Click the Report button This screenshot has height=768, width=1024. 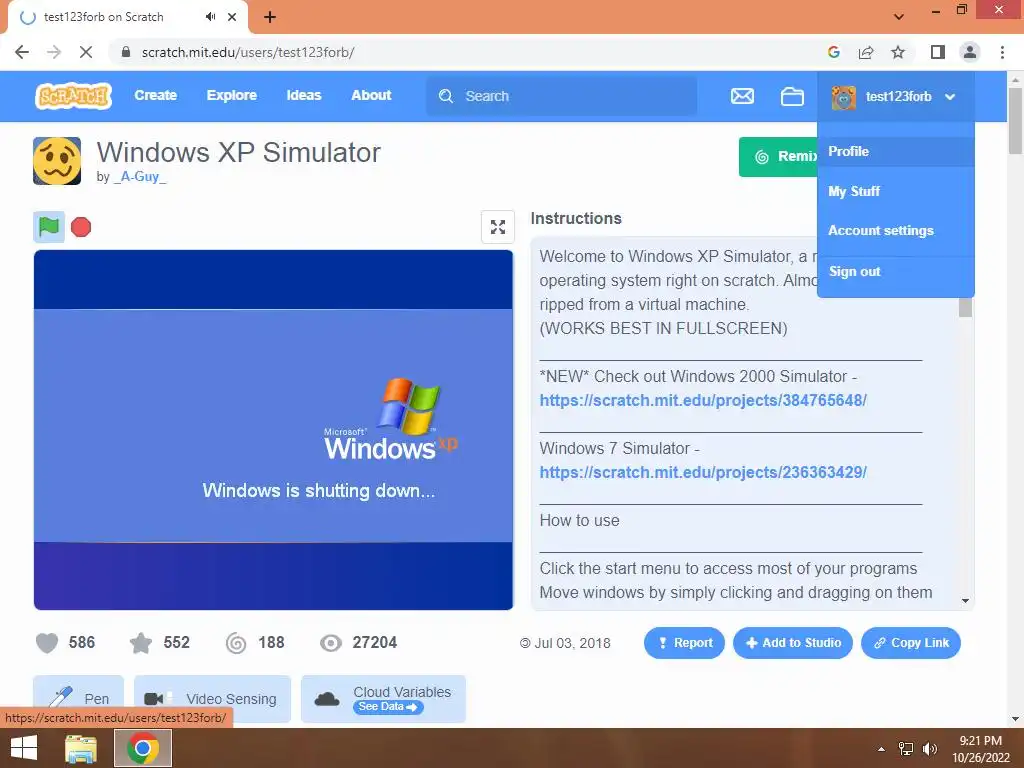[684, 643]
